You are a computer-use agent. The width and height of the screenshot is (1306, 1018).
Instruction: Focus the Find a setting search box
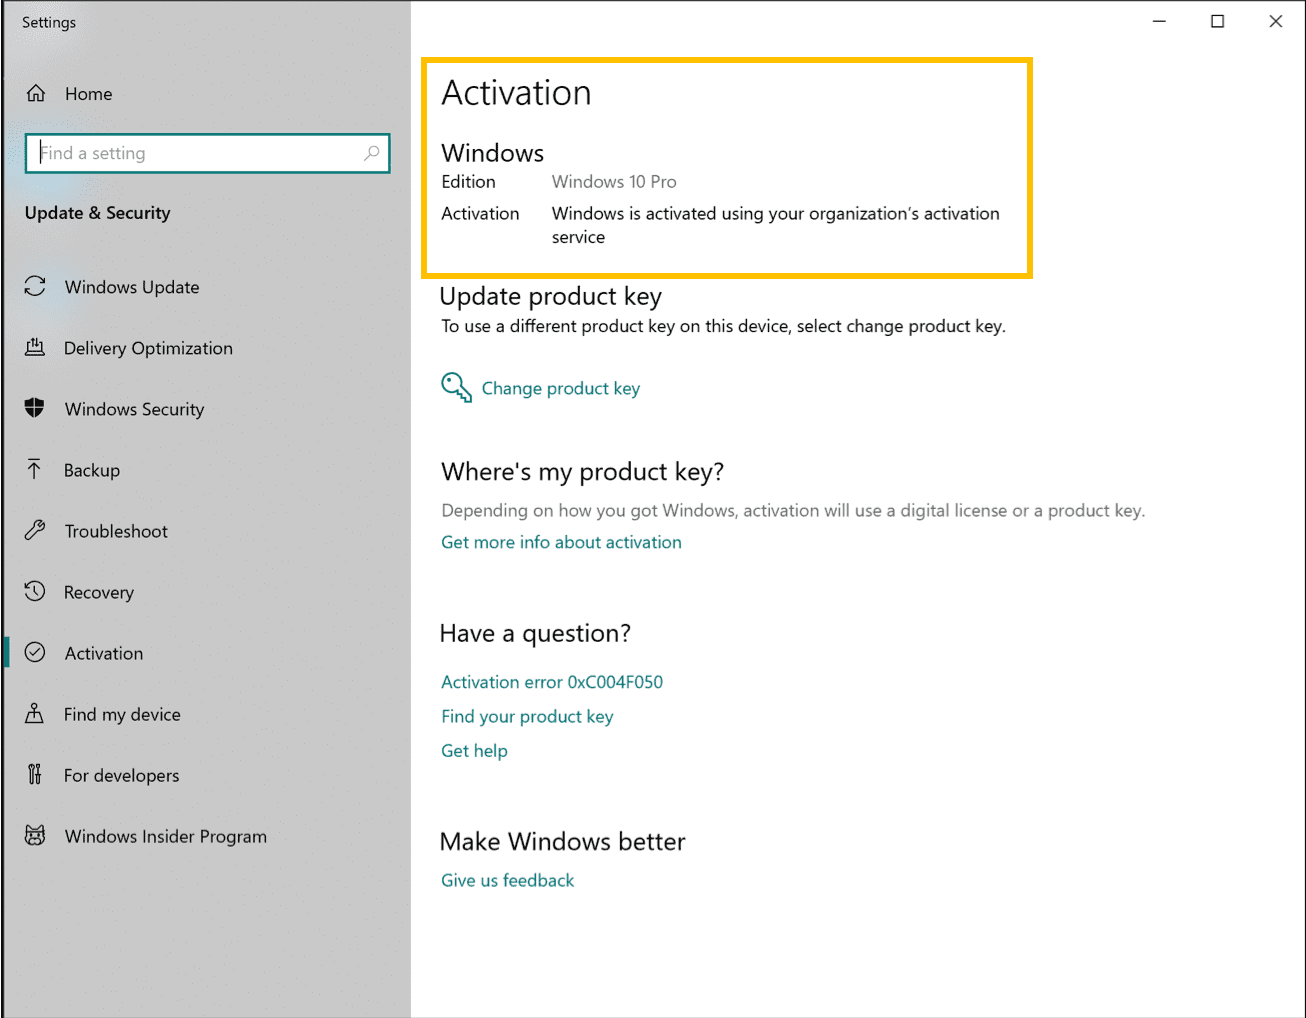[x=207, y=153]
